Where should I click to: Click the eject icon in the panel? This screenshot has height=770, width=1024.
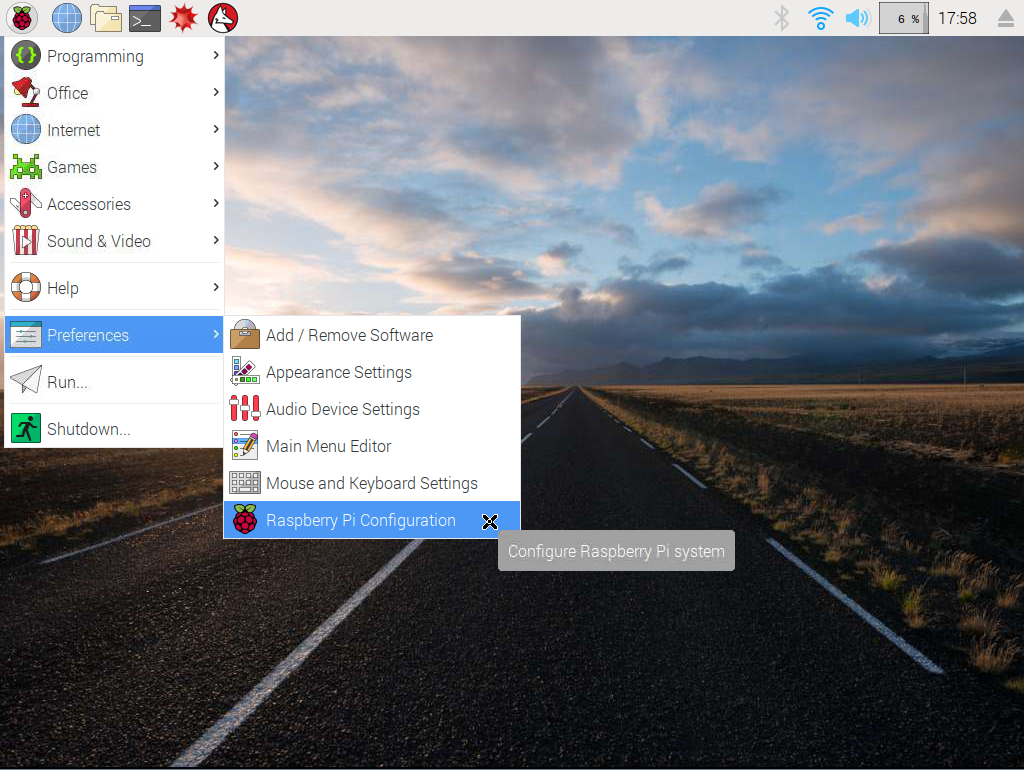tap(1005, 18)
